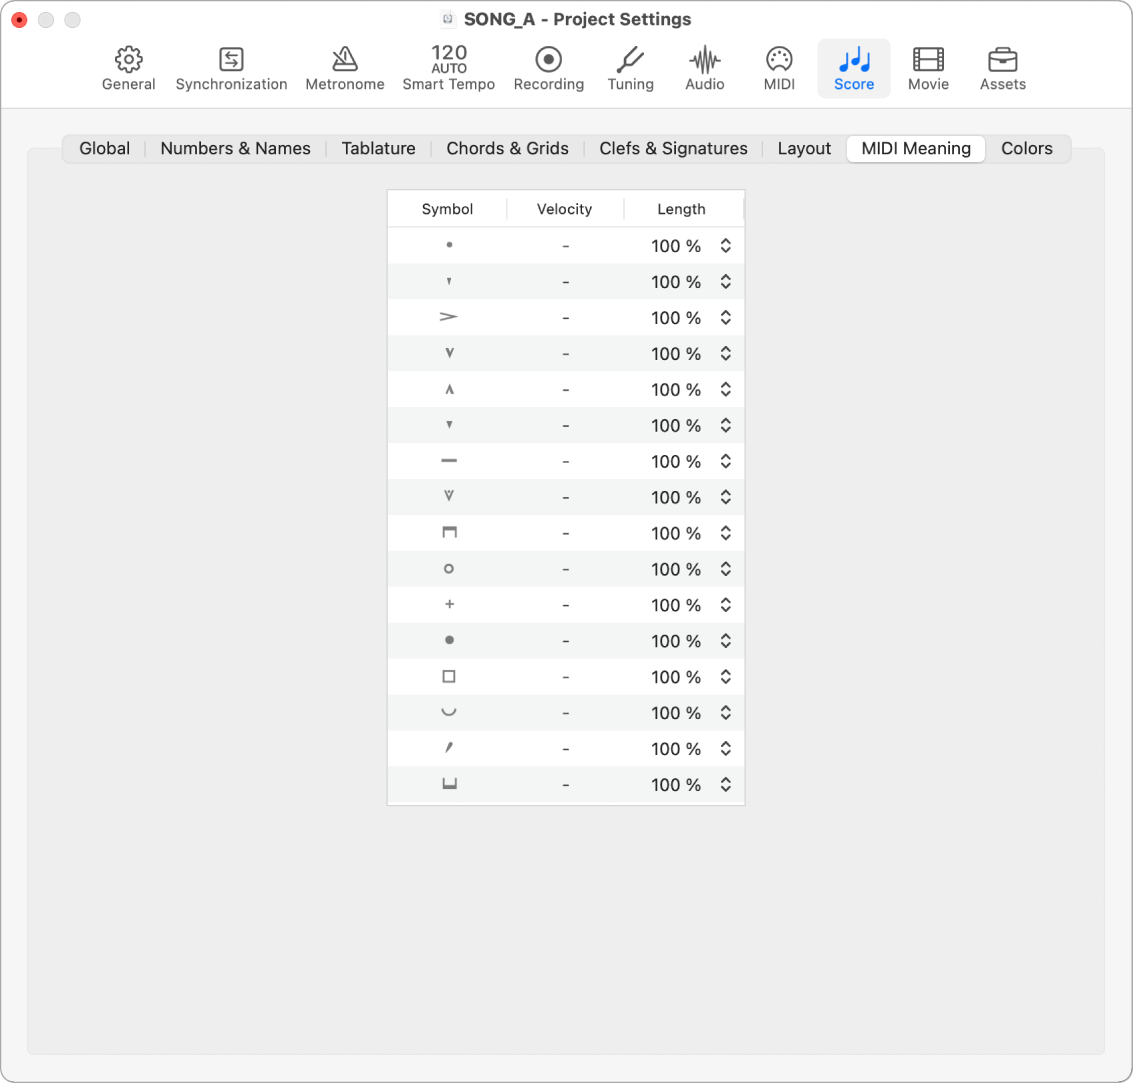Adjust Length stepper for curved arc row

click(x=725, y=712)
